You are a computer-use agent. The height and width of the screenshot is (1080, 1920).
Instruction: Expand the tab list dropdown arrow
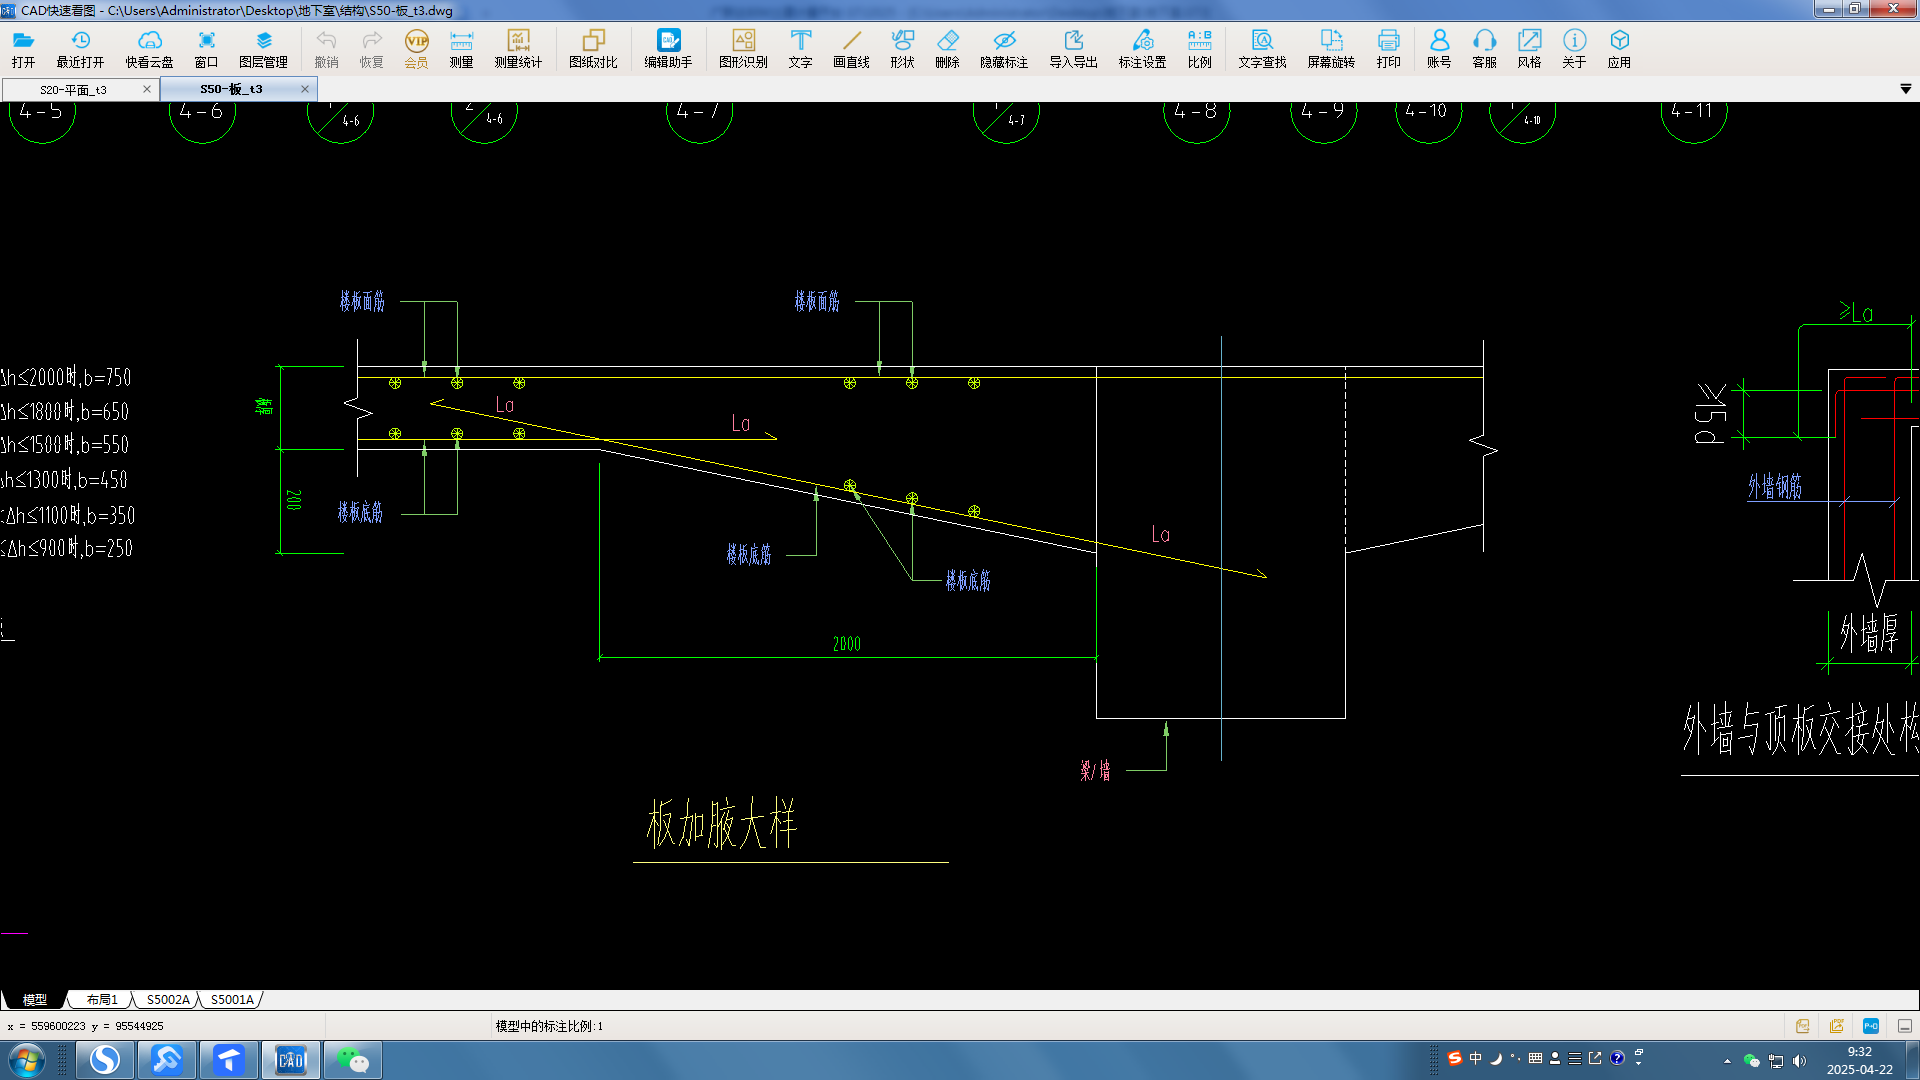(x=1905, y=89)
